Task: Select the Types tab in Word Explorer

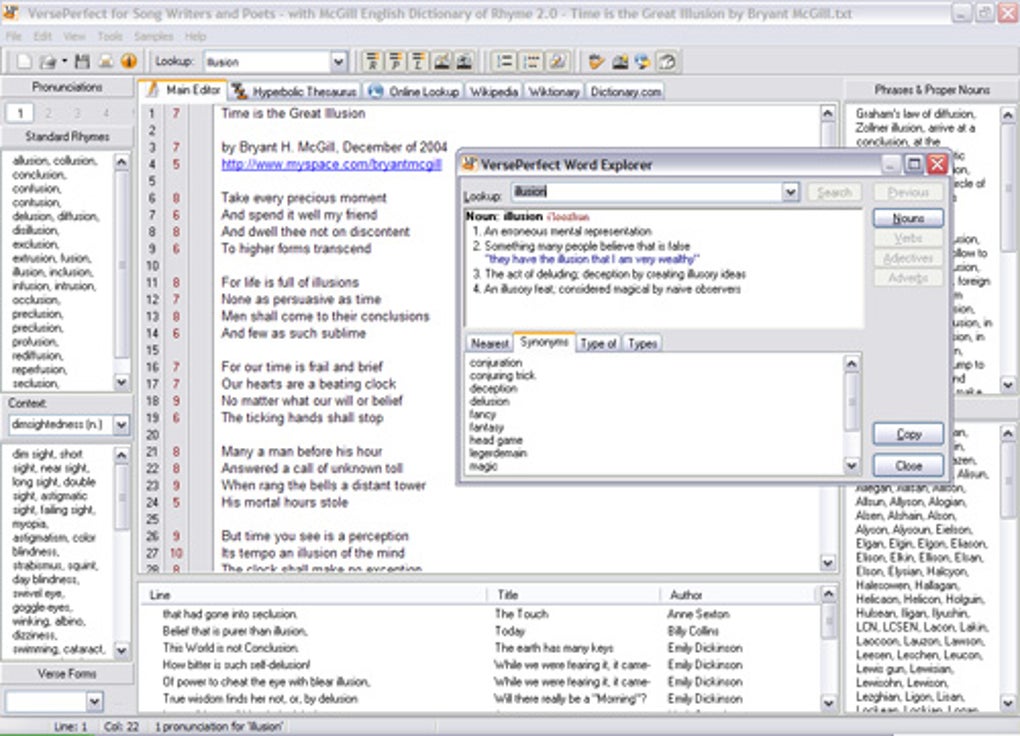Action: tap(642, 344)
